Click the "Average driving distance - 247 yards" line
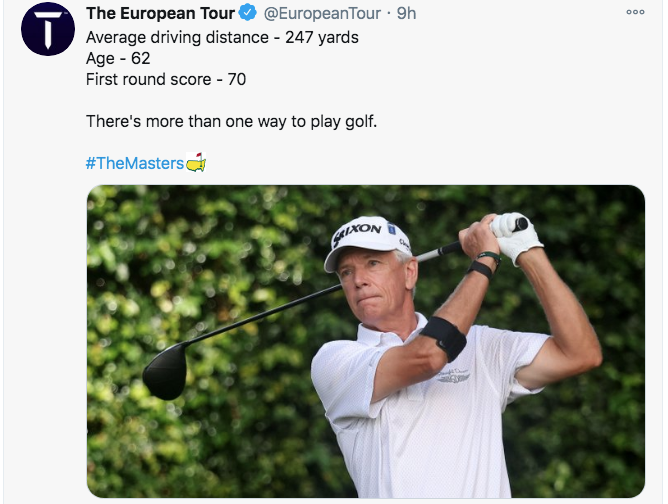 pyautogui.click(x=222, y=38)
